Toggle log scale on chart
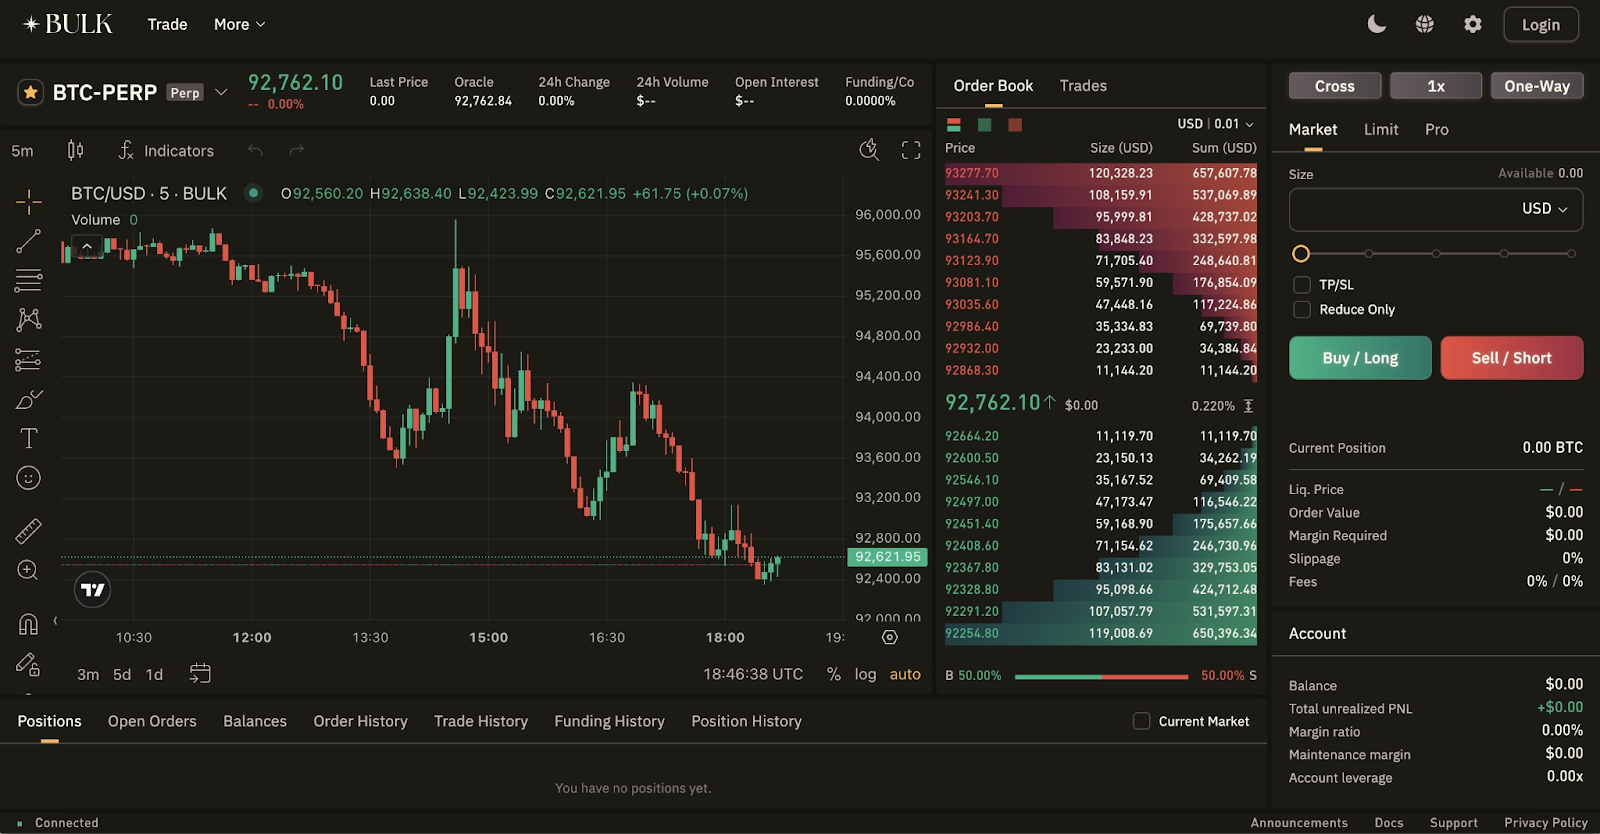This screenshot has height=834, width=1600. point(865,674)
